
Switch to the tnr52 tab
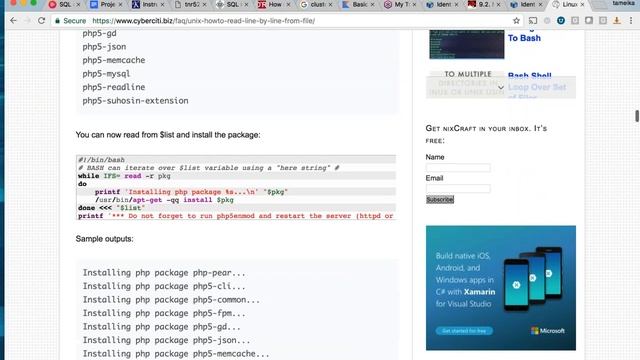(x=189, y=4)
